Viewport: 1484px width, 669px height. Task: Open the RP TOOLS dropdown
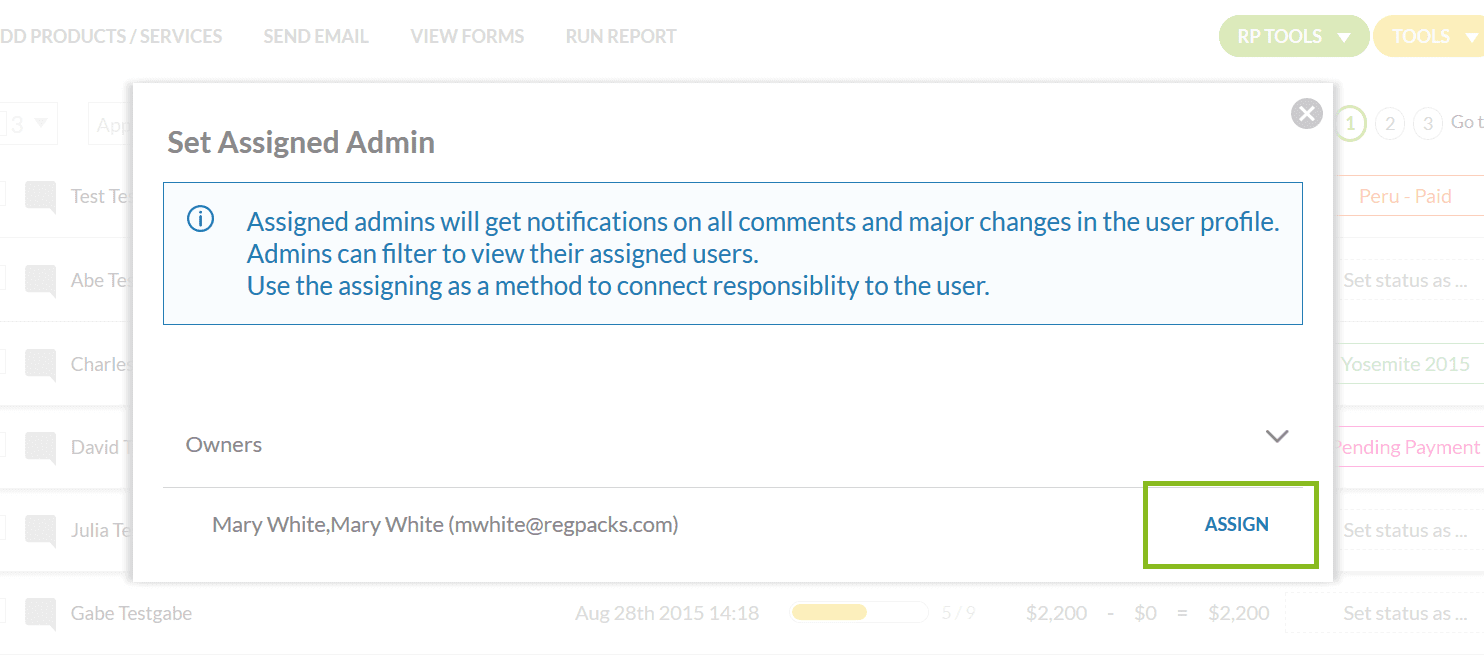pyautogui.click(x=1293, y=37)
